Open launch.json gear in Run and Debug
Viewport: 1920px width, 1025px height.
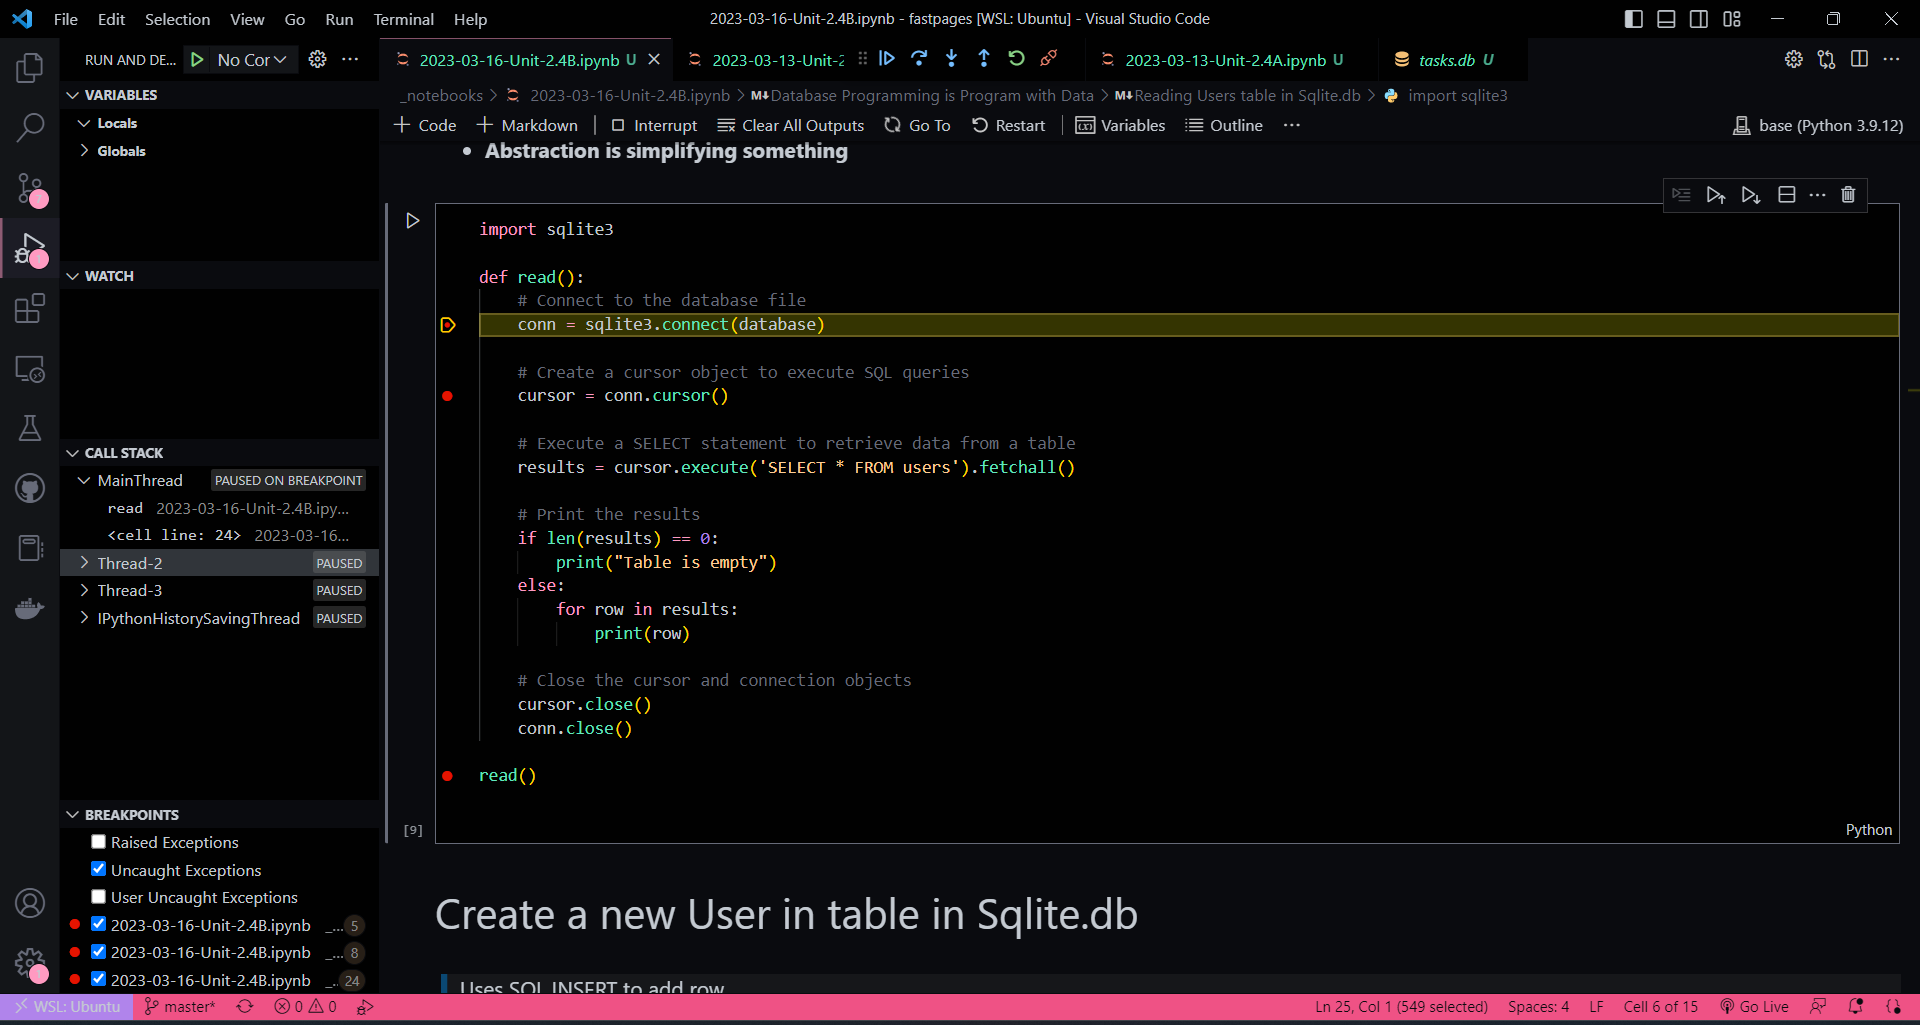click(x=318, y=60)
